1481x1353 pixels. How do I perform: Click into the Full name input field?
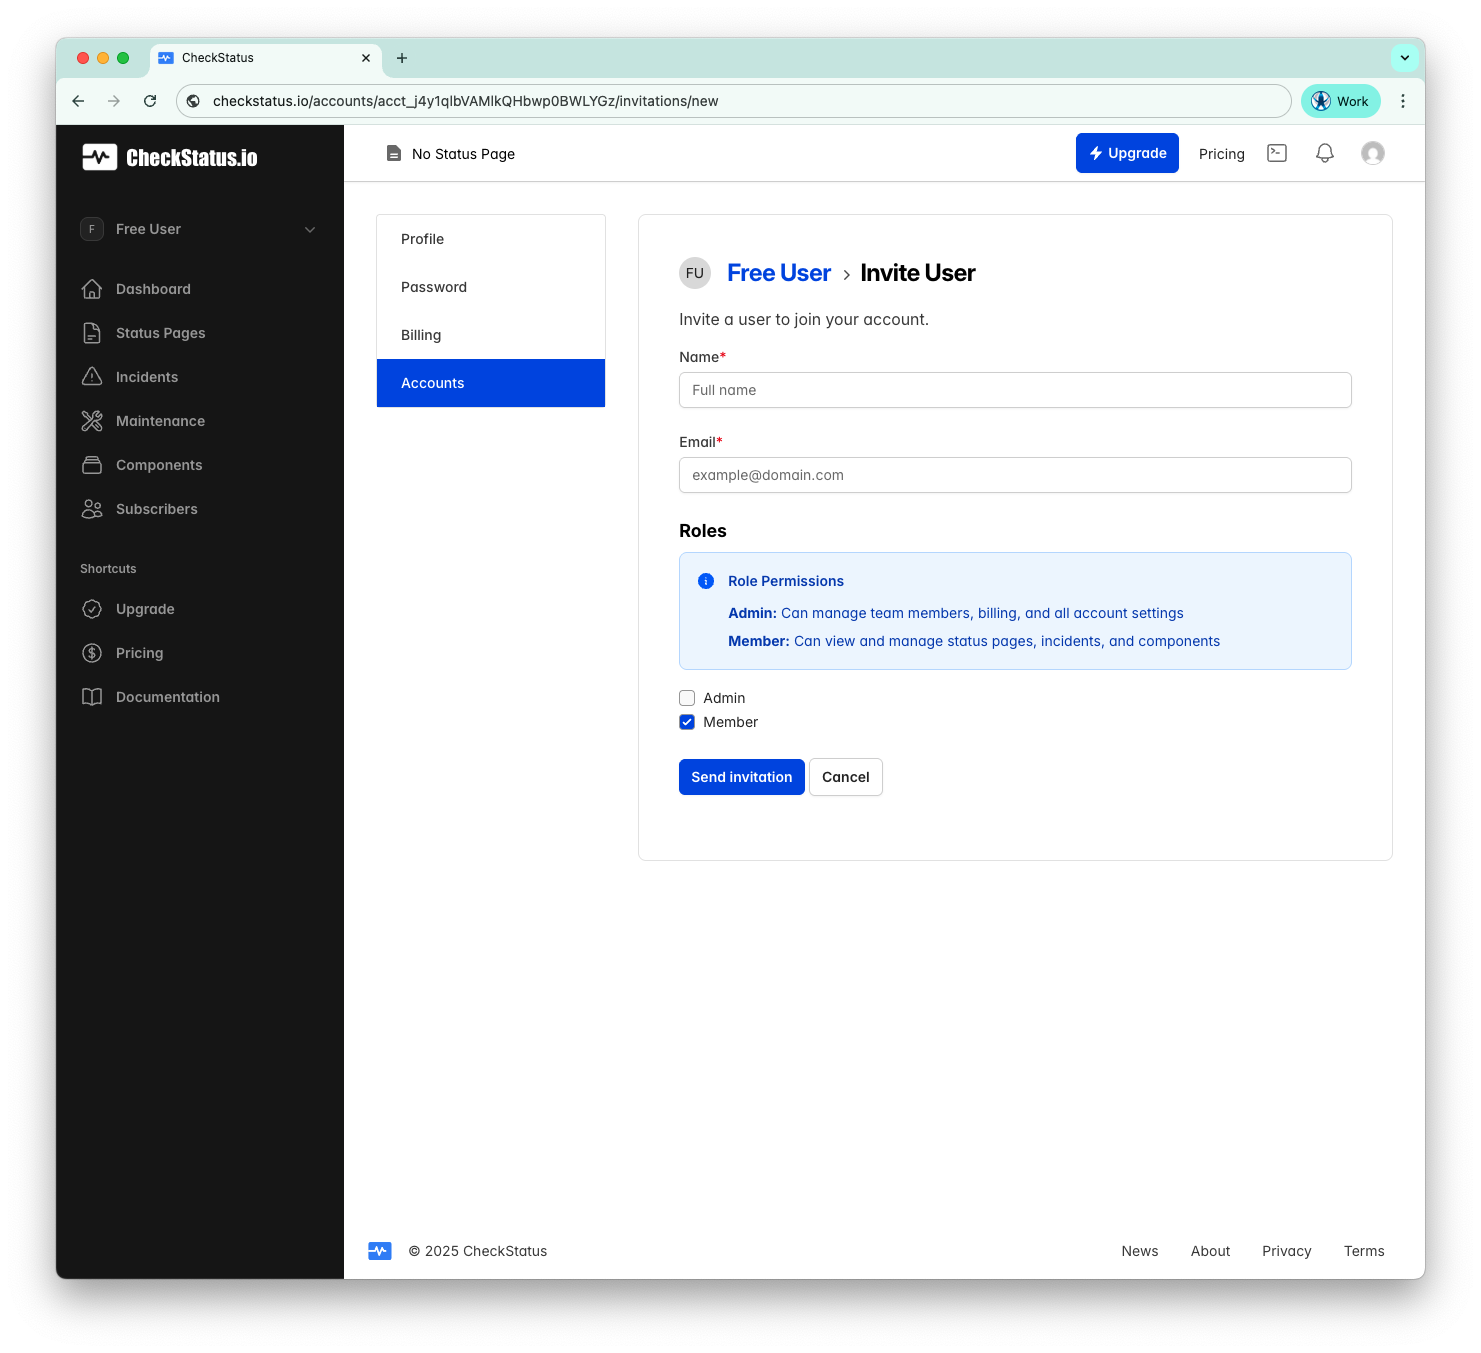click(1014, 390)
